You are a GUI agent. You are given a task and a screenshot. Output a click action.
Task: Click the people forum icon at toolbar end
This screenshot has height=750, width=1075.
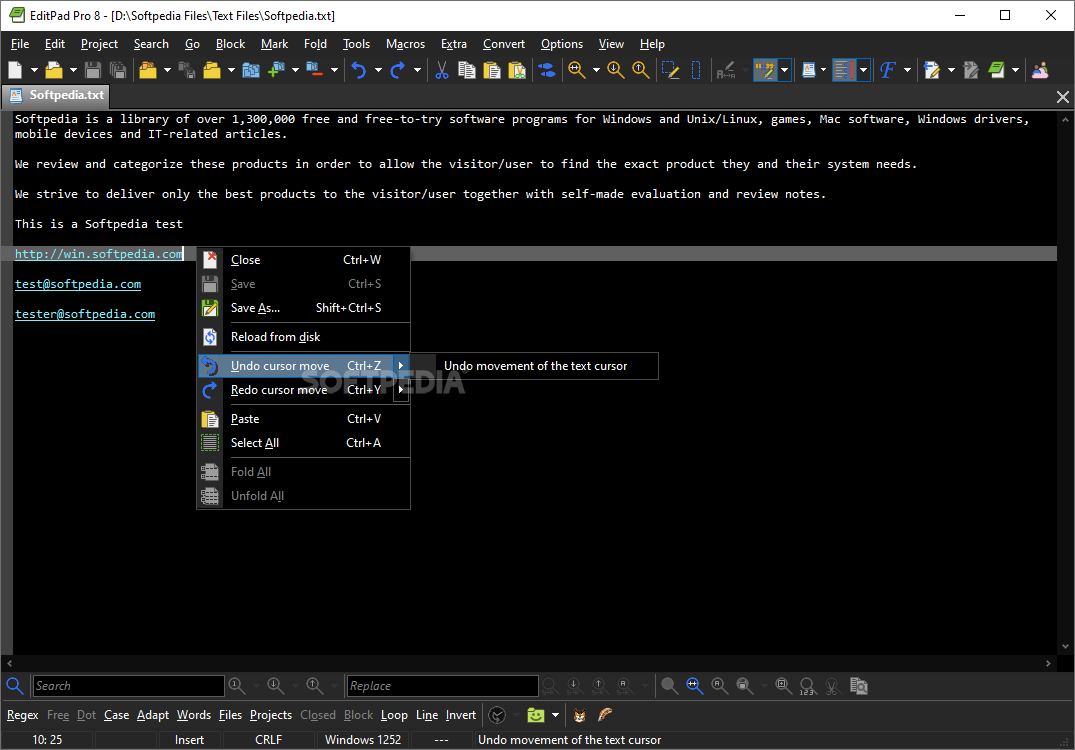1040,70
